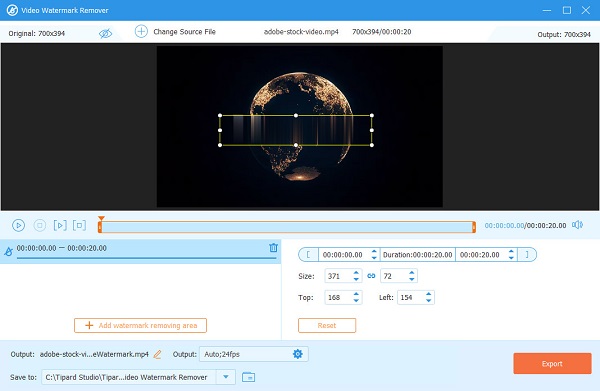Set end point with the right bracket button

(527, 255)
